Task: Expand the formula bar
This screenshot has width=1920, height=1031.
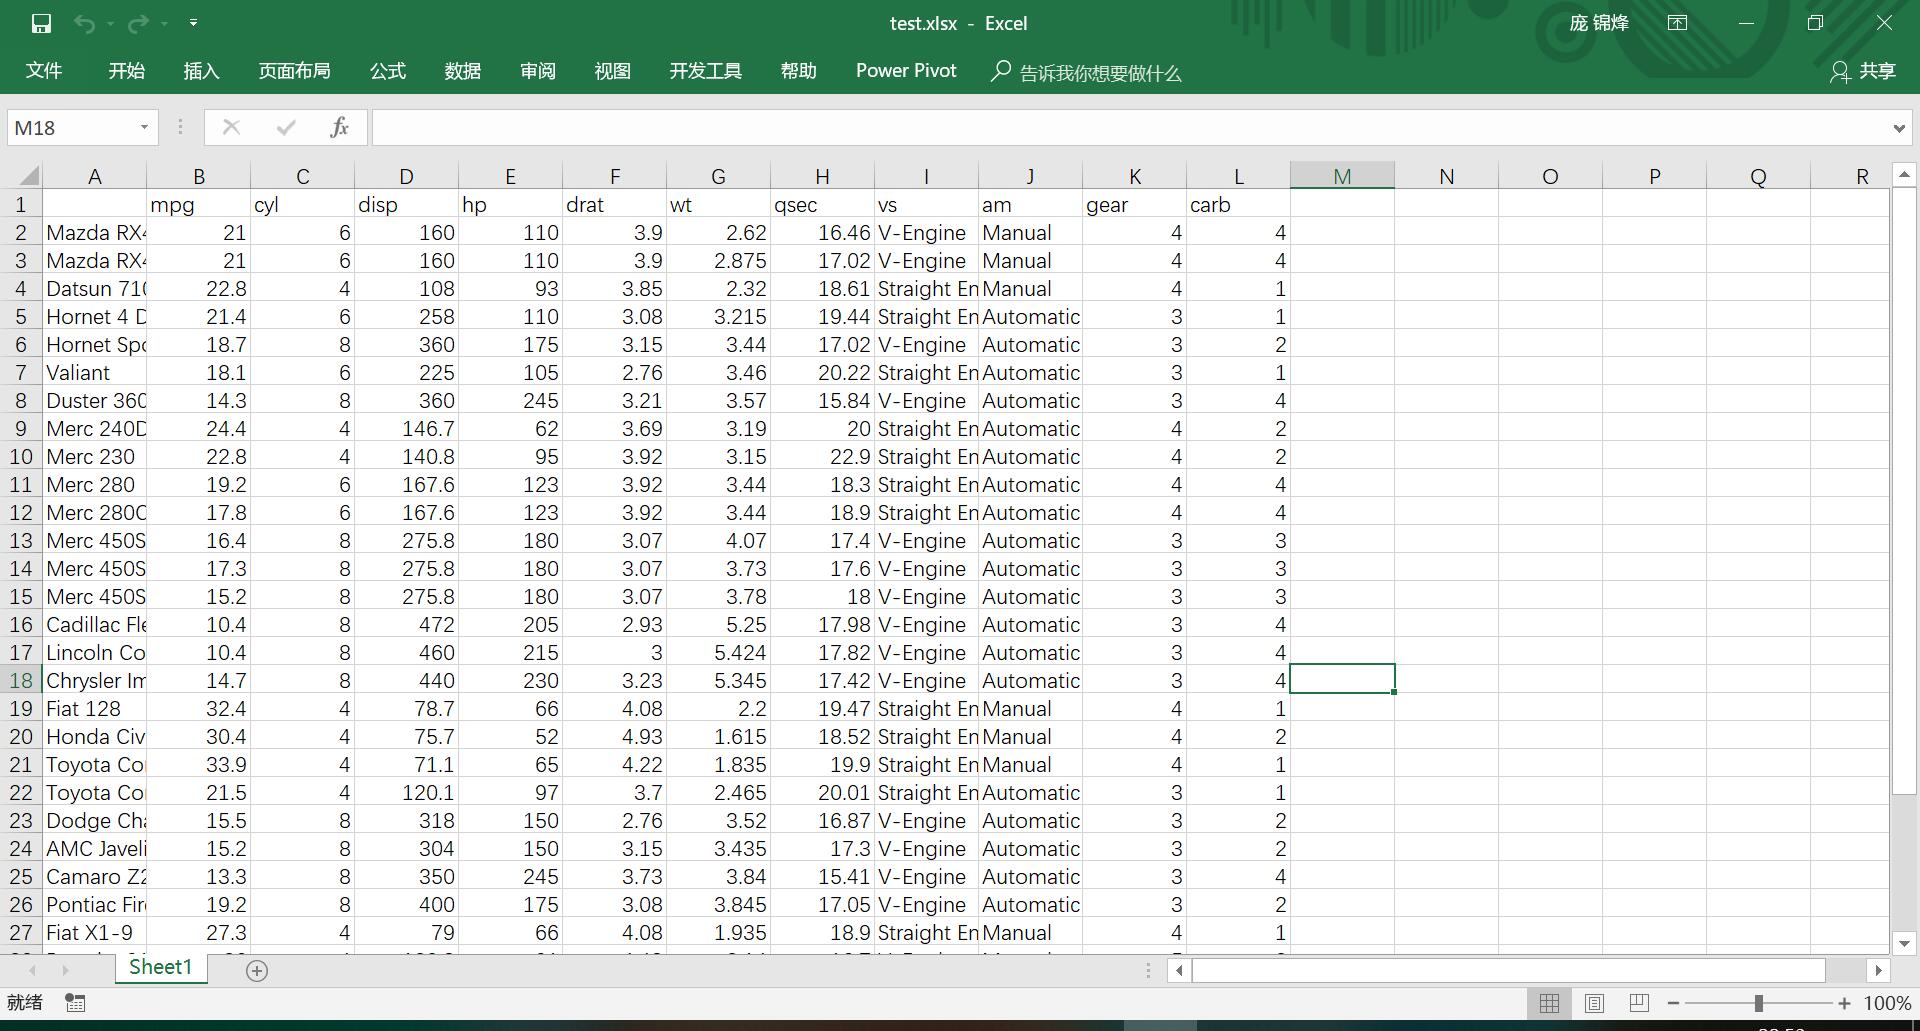Action: tap(1898, 128)
